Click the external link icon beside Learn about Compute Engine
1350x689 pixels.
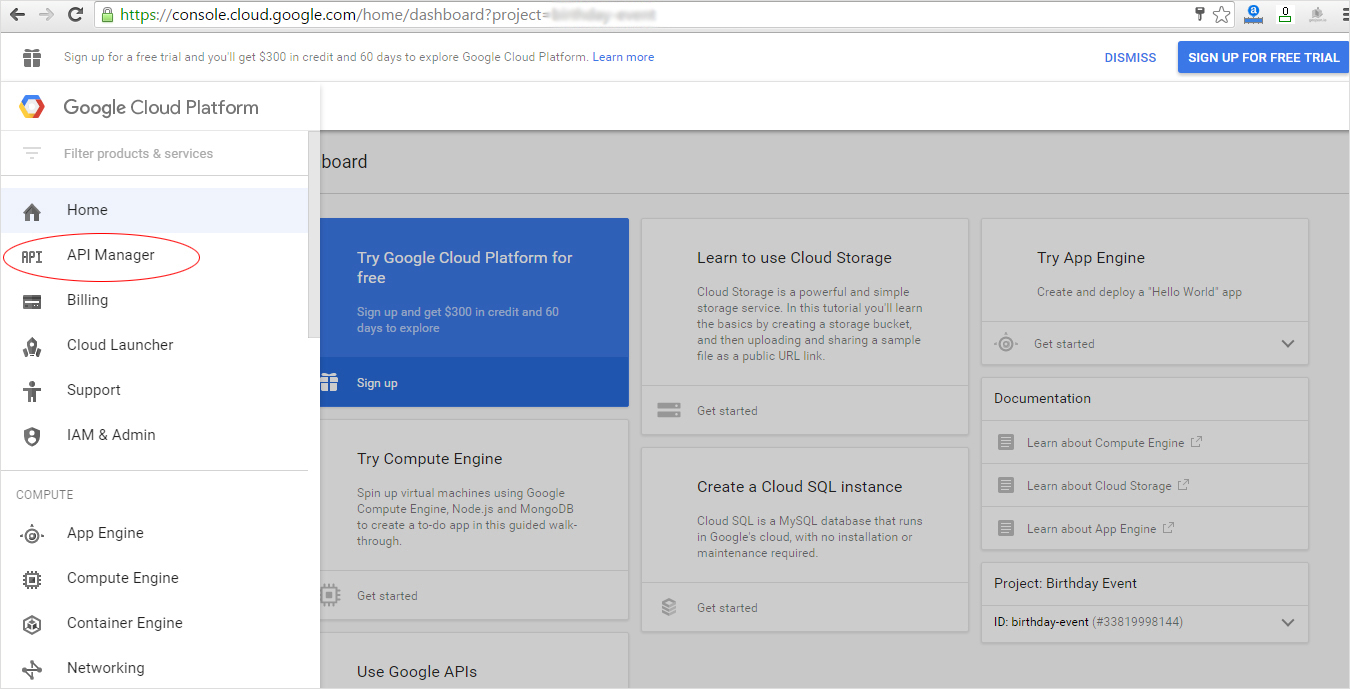click(x=1196, y=442)
